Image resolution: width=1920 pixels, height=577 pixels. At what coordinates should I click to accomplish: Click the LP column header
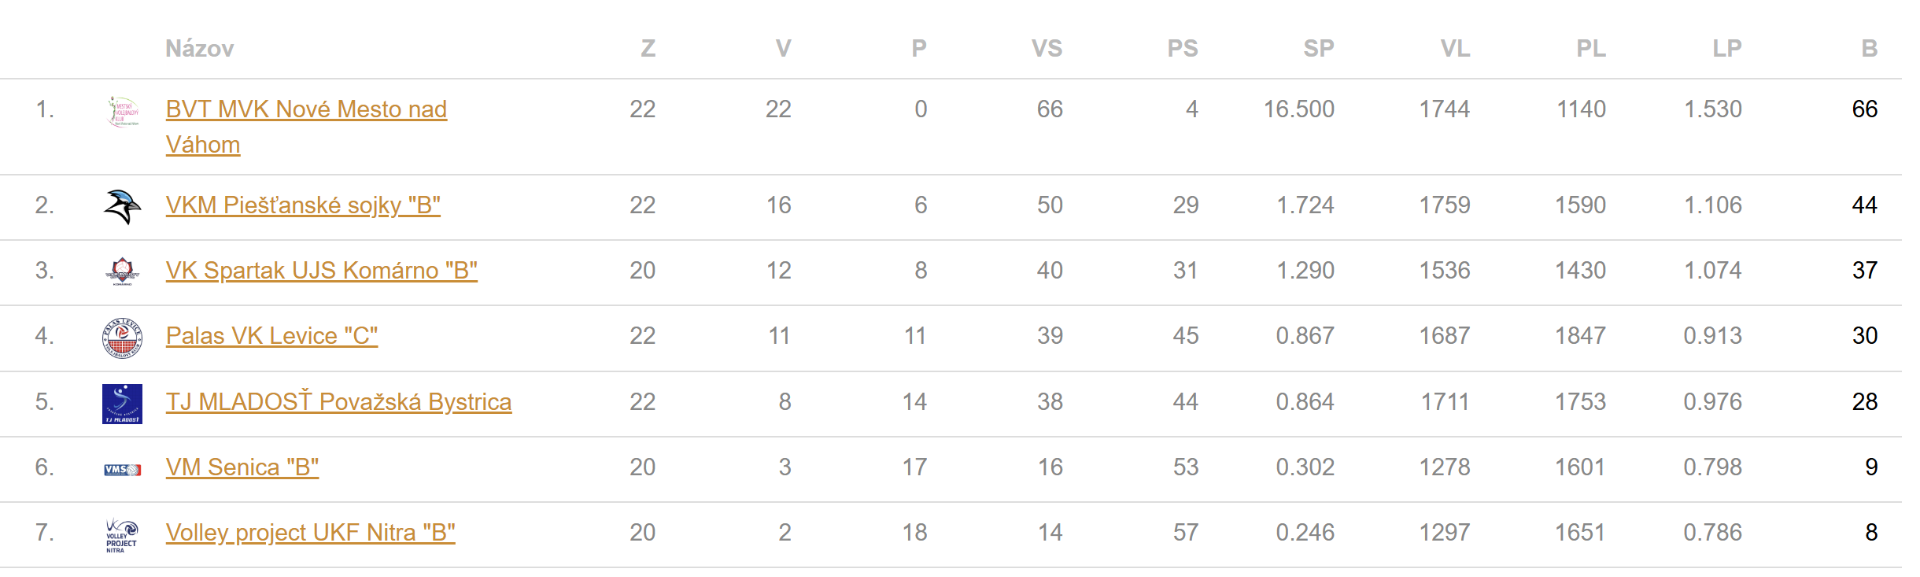point(1726,48)
